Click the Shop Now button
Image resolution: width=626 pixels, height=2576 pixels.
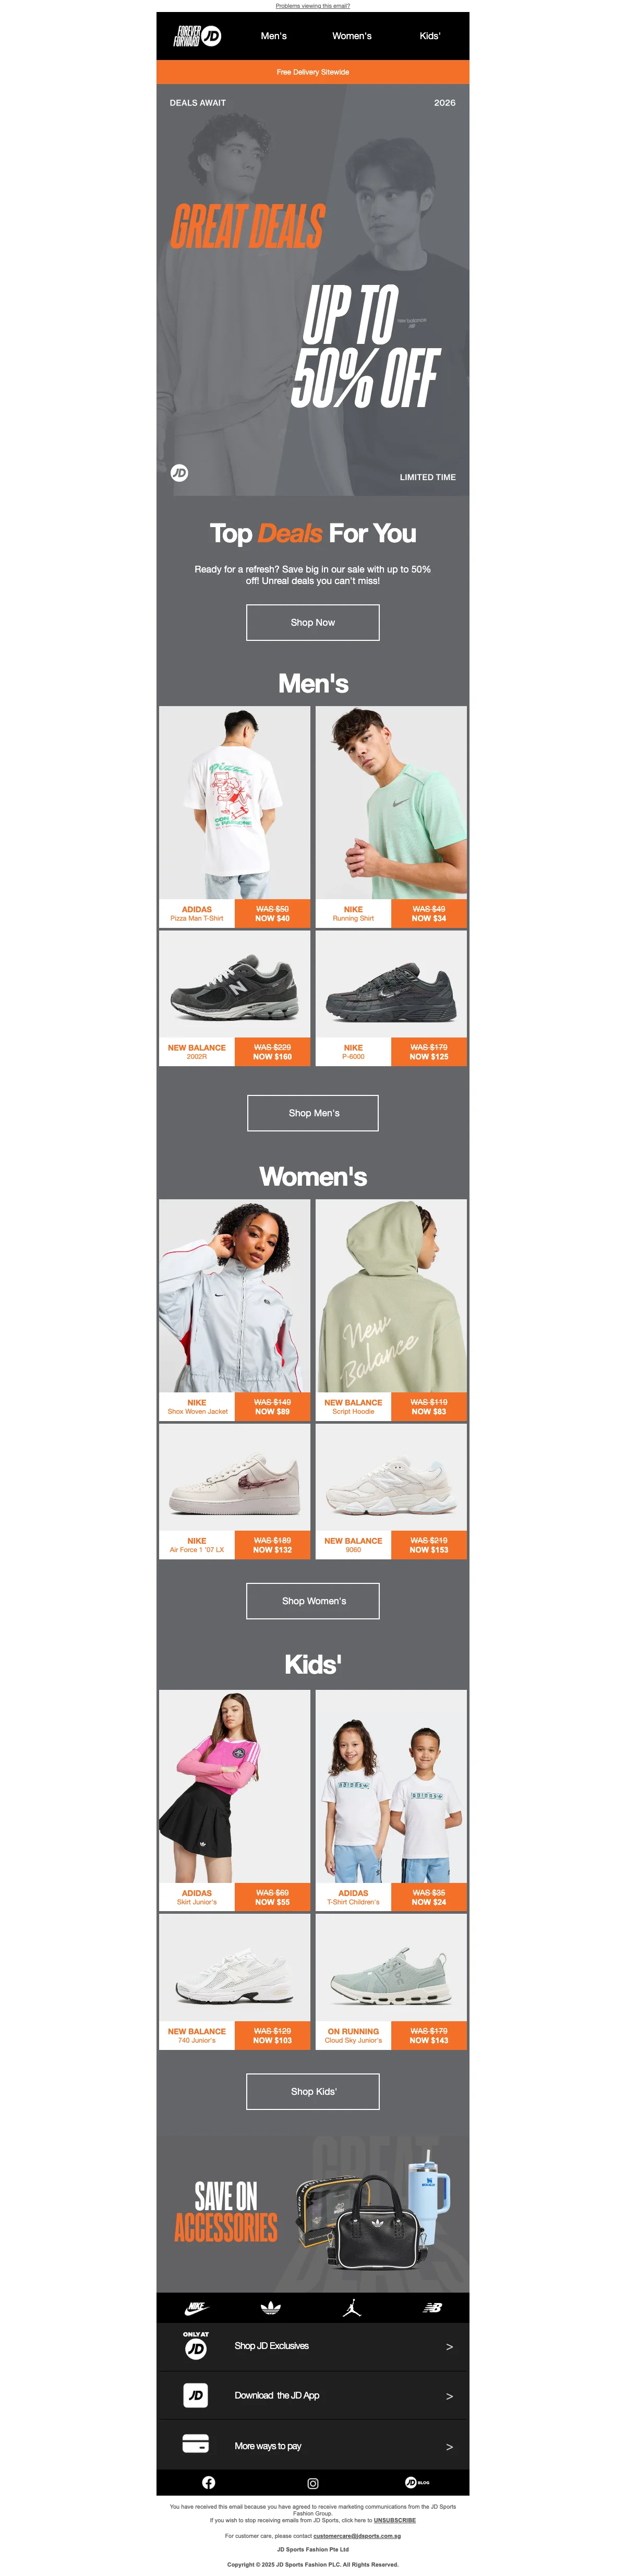click(x=313, y=622)
